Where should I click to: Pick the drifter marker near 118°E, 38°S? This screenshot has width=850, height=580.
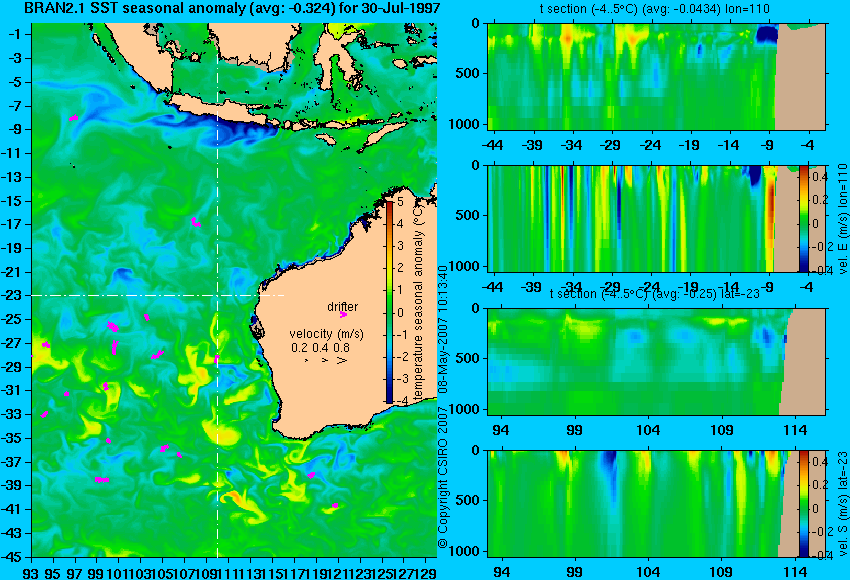311,475
